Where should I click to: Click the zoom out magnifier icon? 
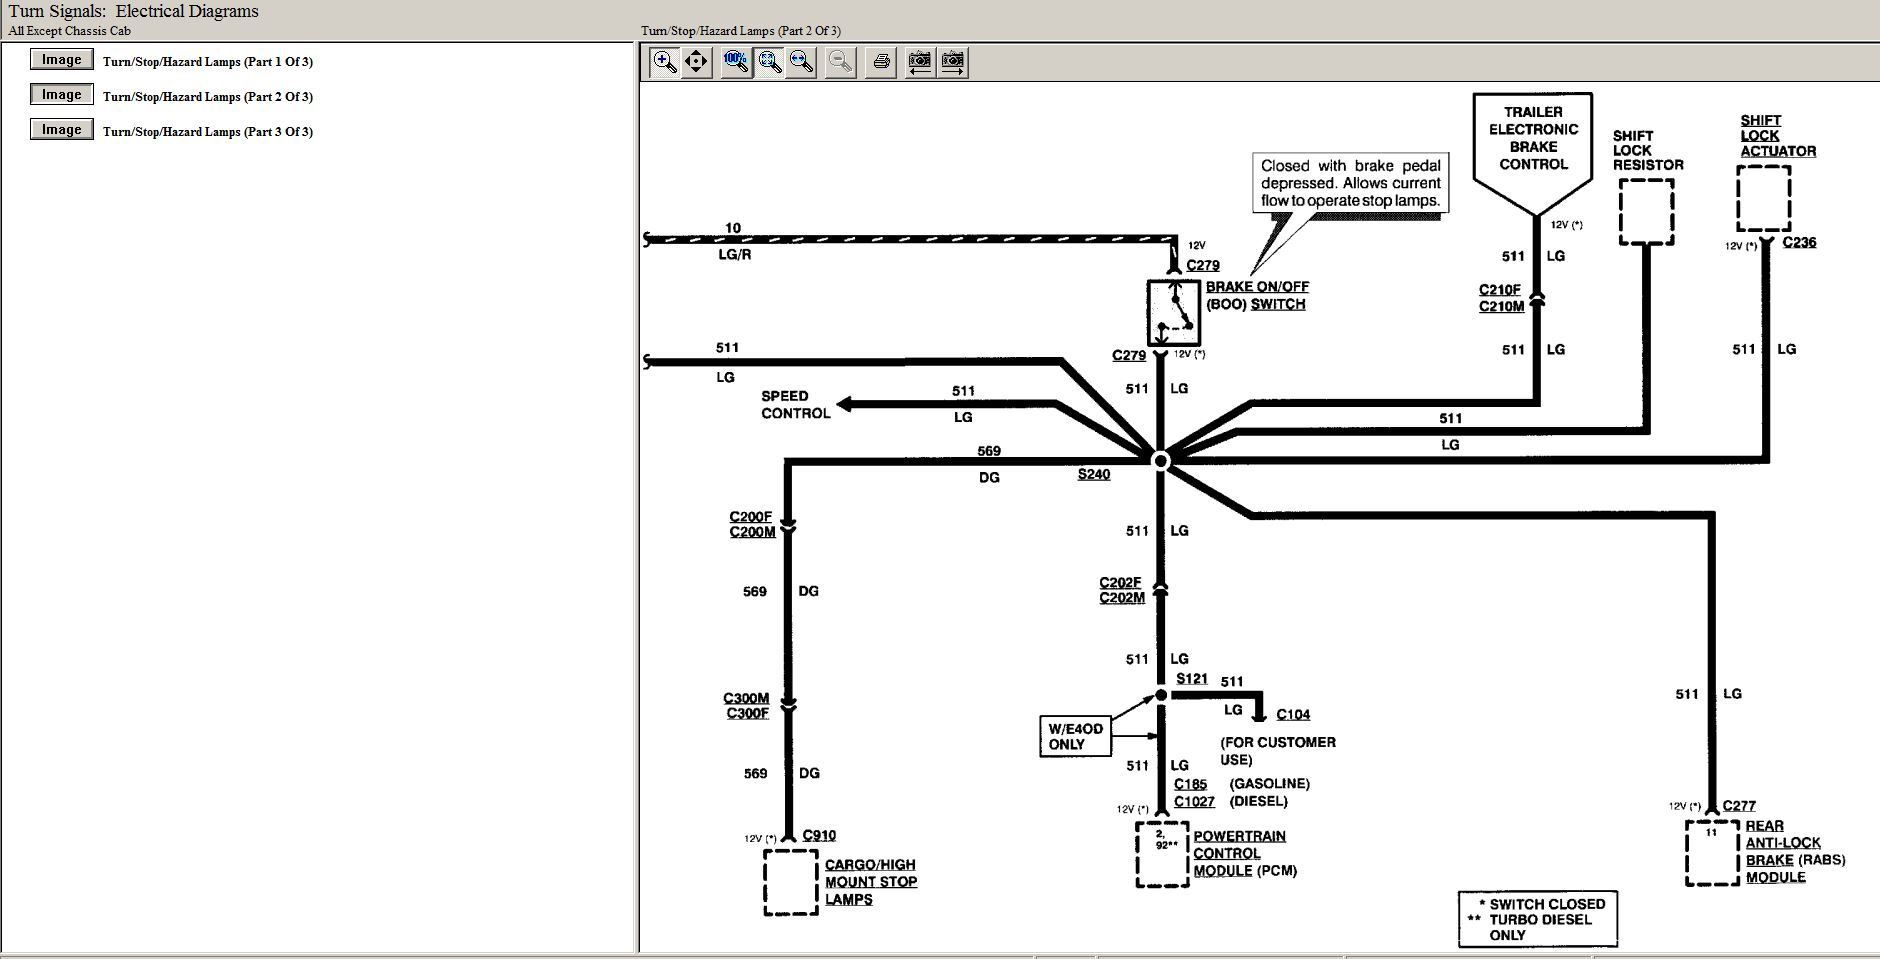click(x=841, y=62)
